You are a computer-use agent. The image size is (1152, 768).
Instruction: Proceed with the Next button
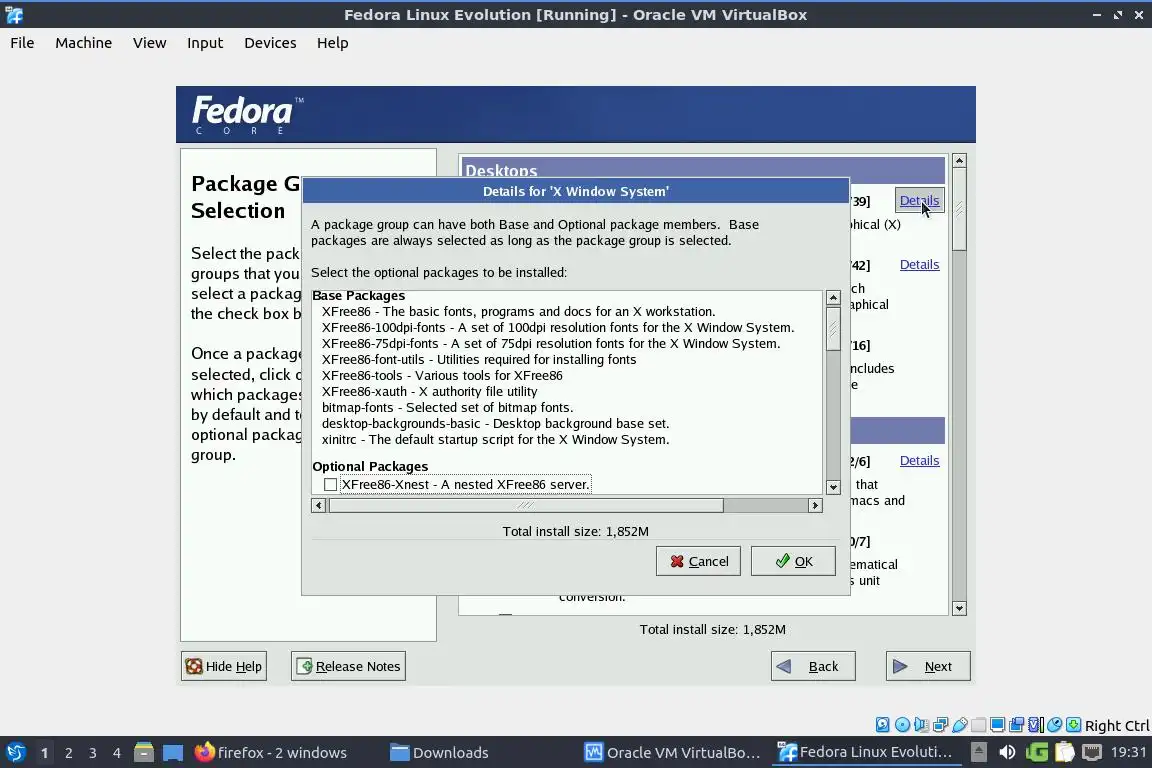click(928, 666)
